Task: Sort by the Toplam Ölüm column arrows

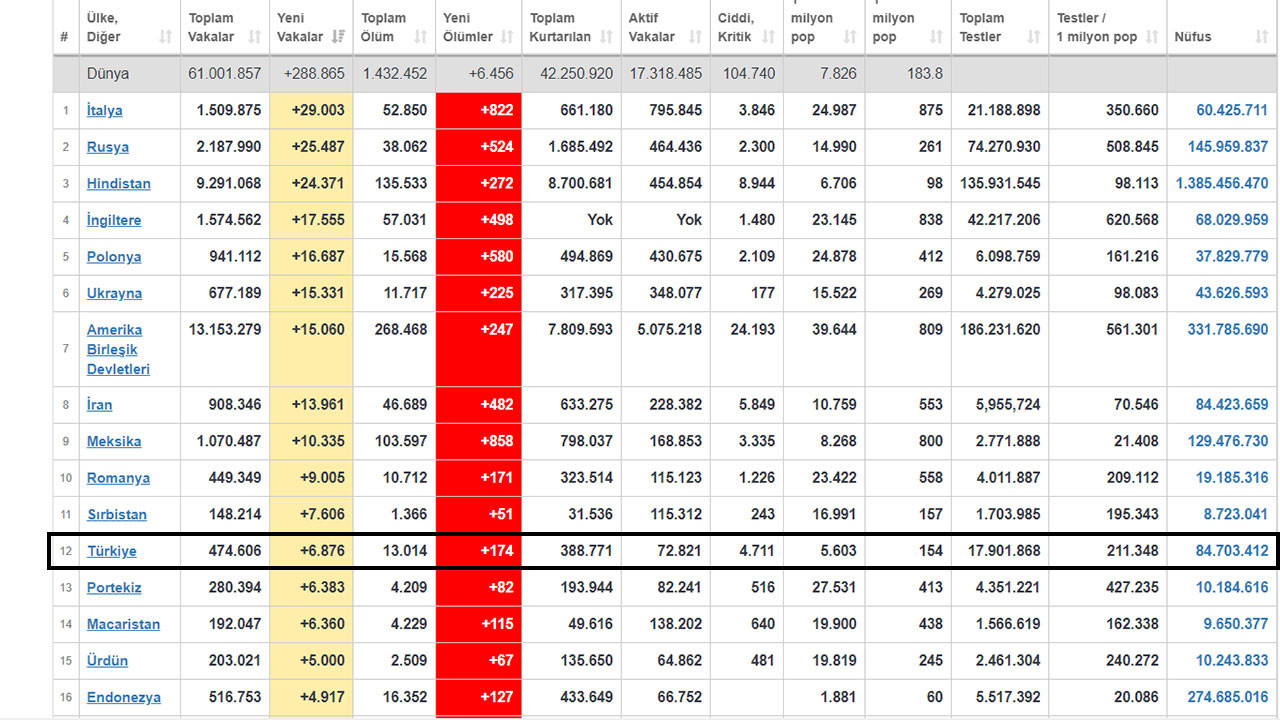Action: coord(418,37)
